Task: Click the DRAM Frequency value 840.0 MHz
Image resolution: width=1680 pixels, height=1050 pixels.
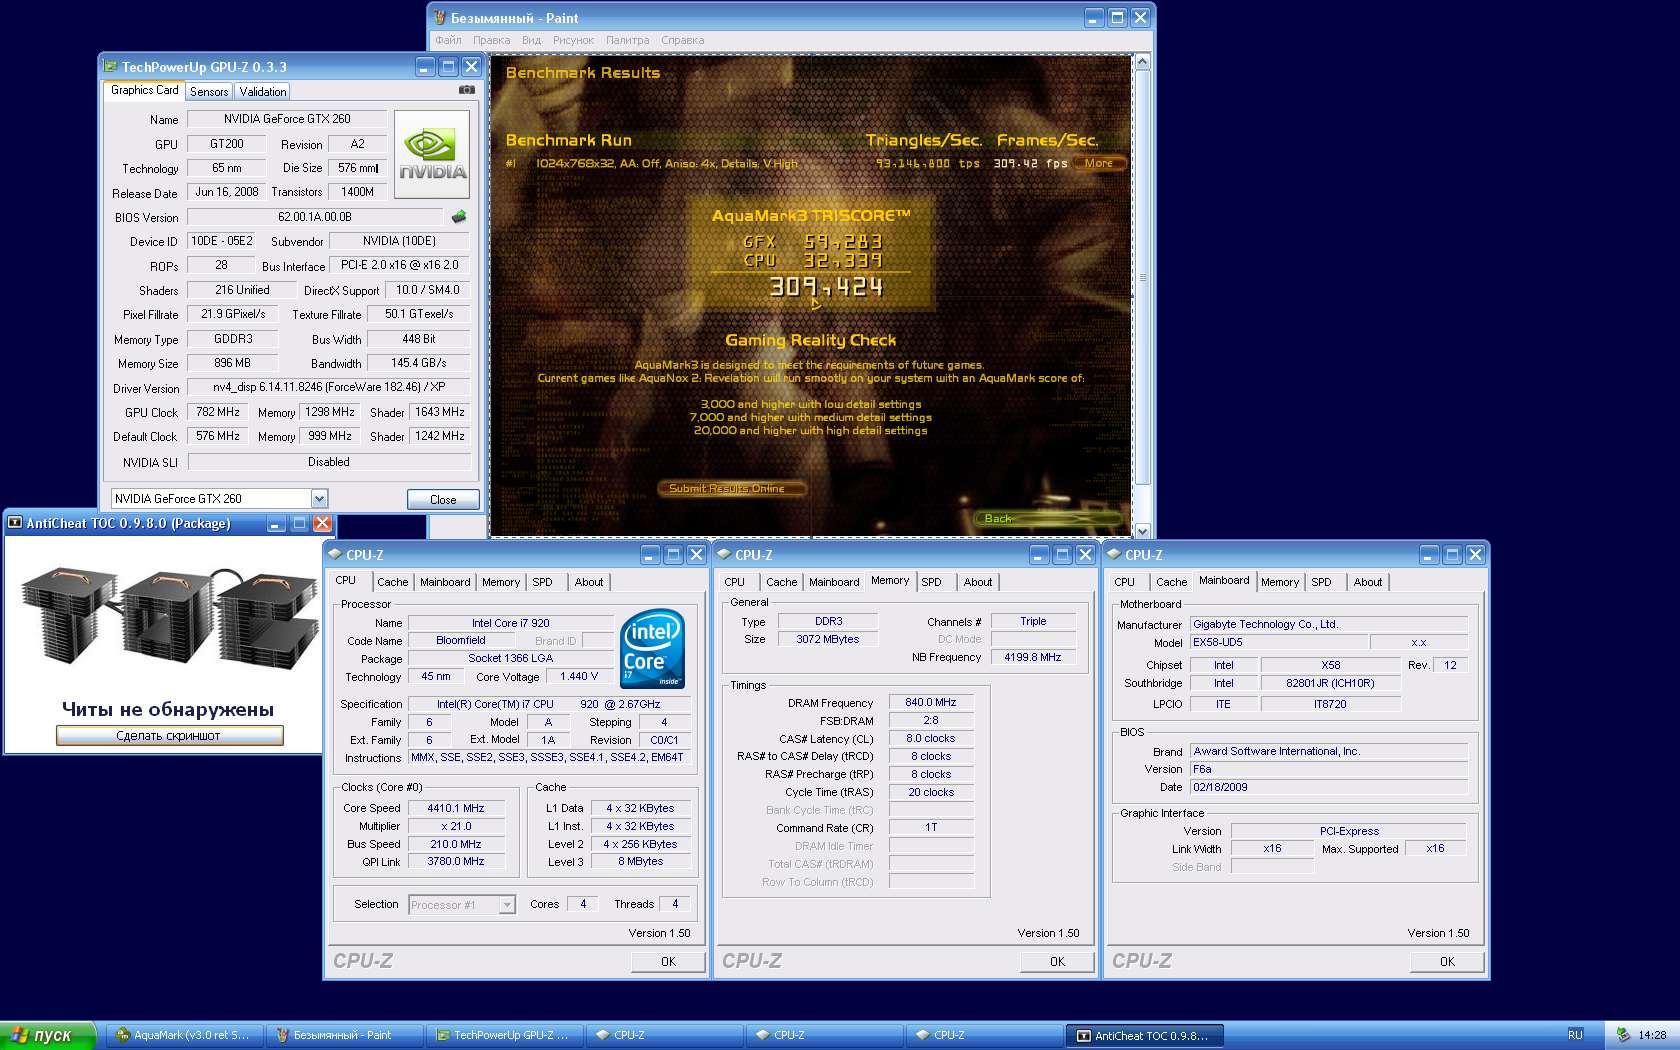Action: pos(931,702)
